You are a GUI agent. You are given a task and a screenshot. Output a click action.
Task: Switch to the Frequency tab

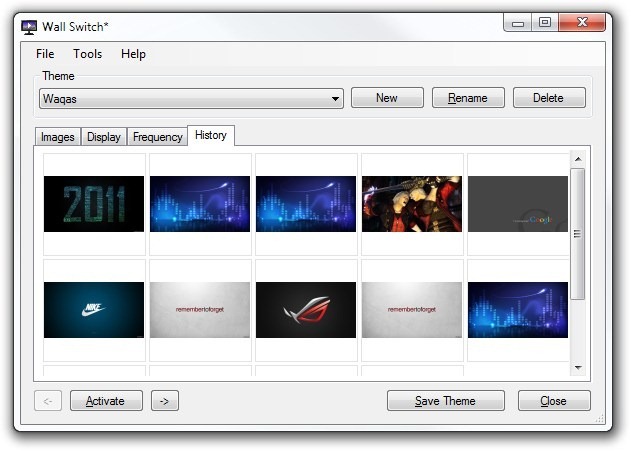158,137
